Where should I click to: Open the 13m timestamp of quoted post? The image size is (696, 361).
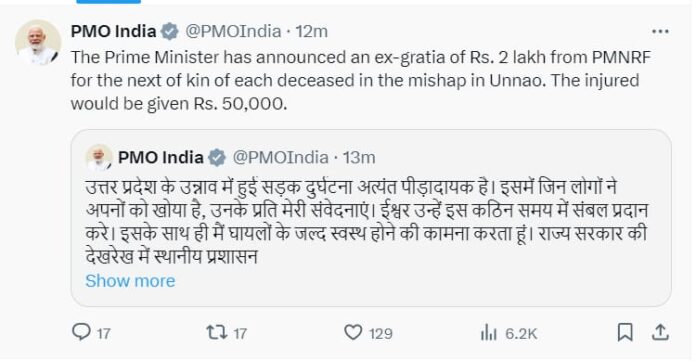pyautogui.click(x=359, y=157)
